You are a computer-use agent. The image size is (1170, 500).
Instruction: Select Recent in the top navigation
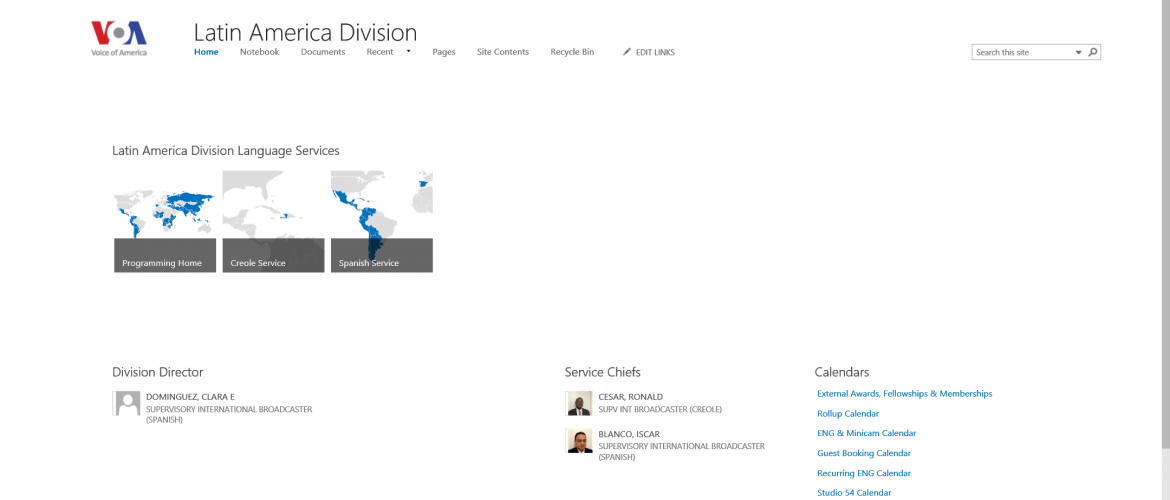tap(380, 51)
